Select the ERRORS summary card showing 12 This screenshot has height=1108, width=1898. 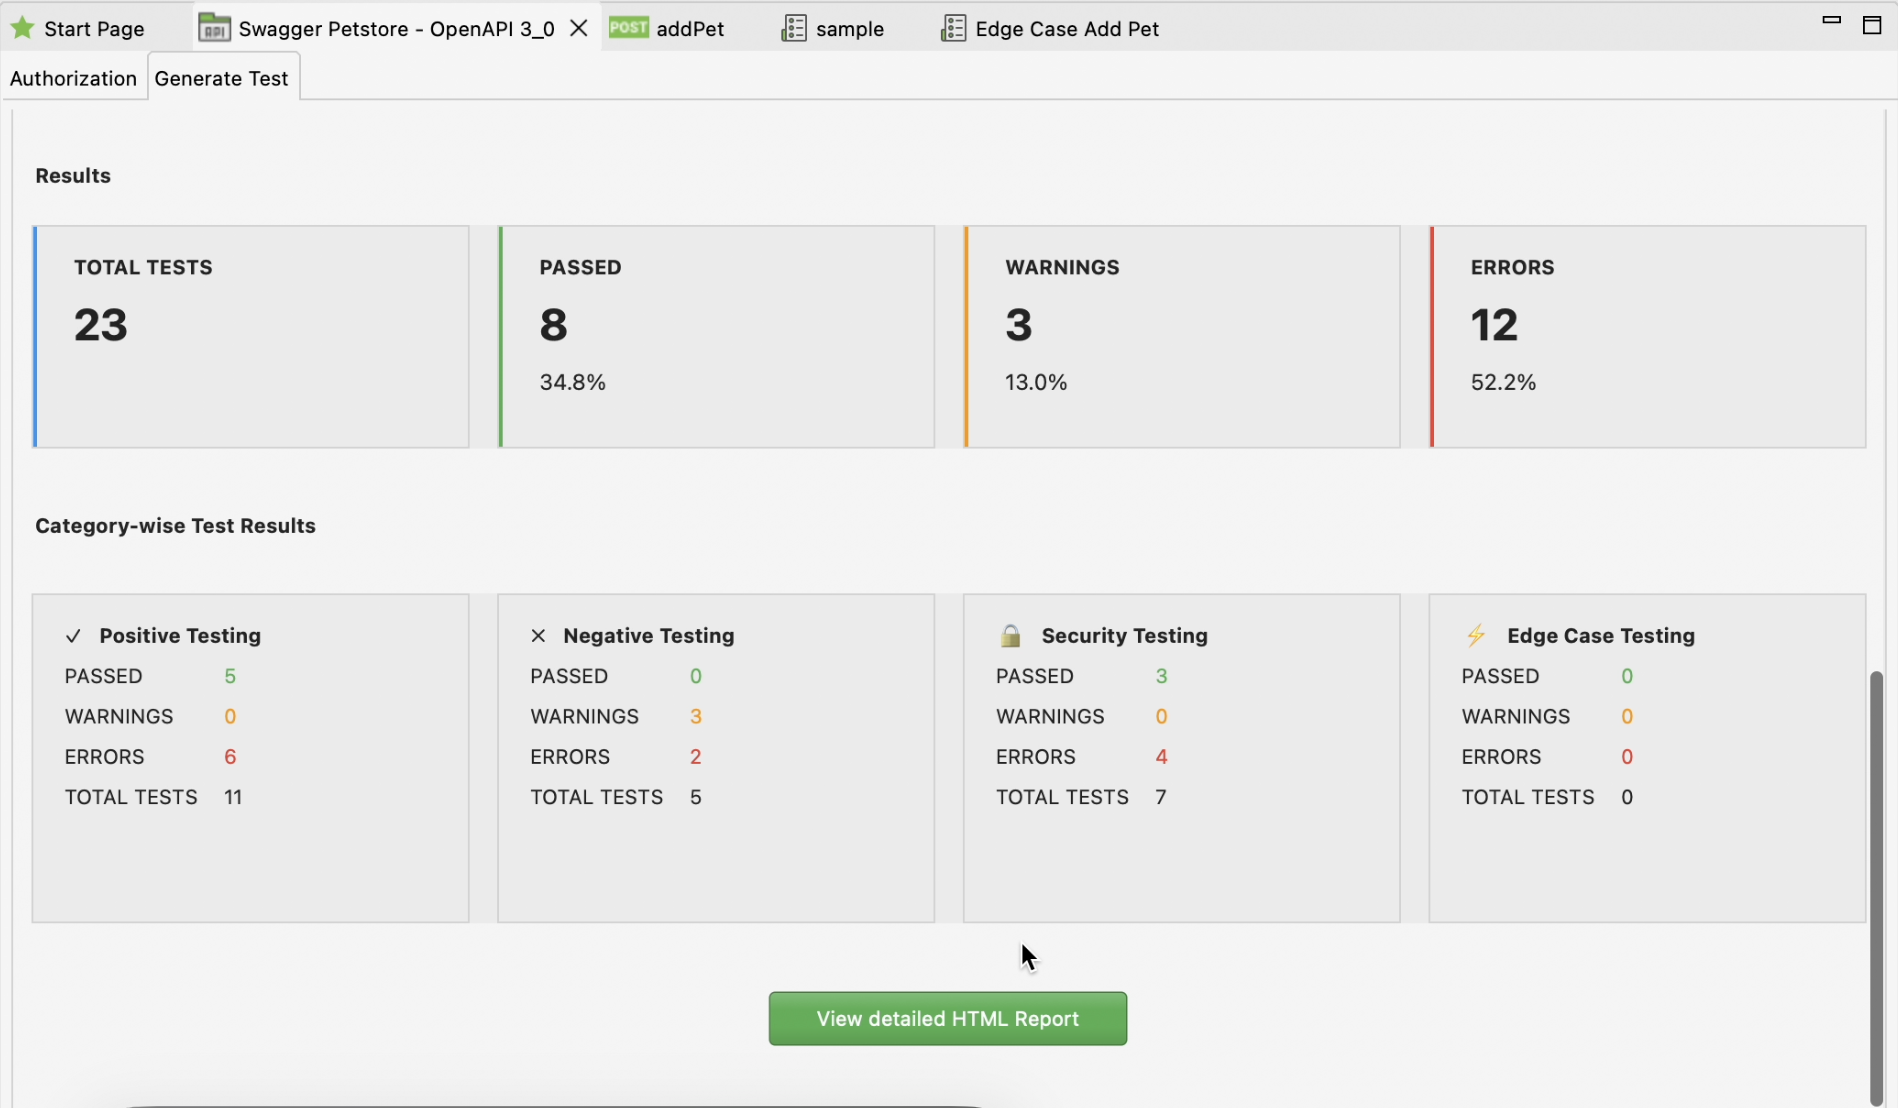point(1648,336)
